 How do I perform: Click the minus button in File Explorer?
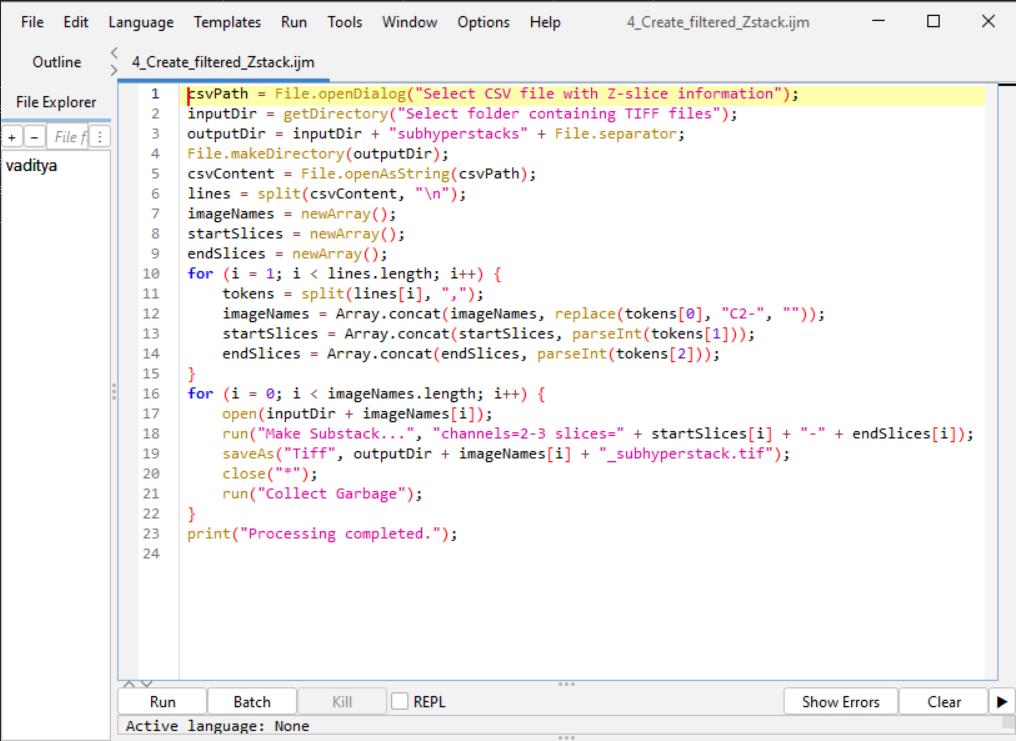(x=34, y=137)
